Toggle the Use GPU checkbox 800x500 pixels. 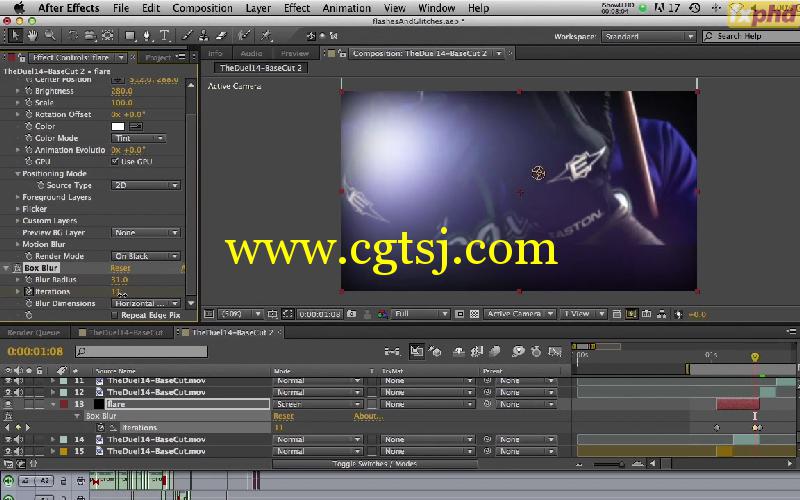[115, 161]
